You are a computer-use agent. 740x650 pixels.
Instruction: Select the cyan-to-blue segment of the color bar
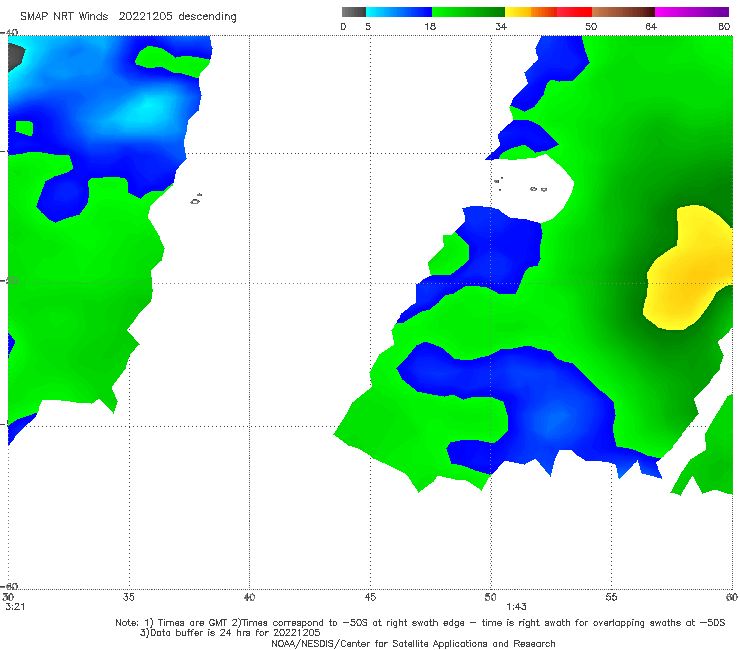pyautogui.click(x=399, y=12)
